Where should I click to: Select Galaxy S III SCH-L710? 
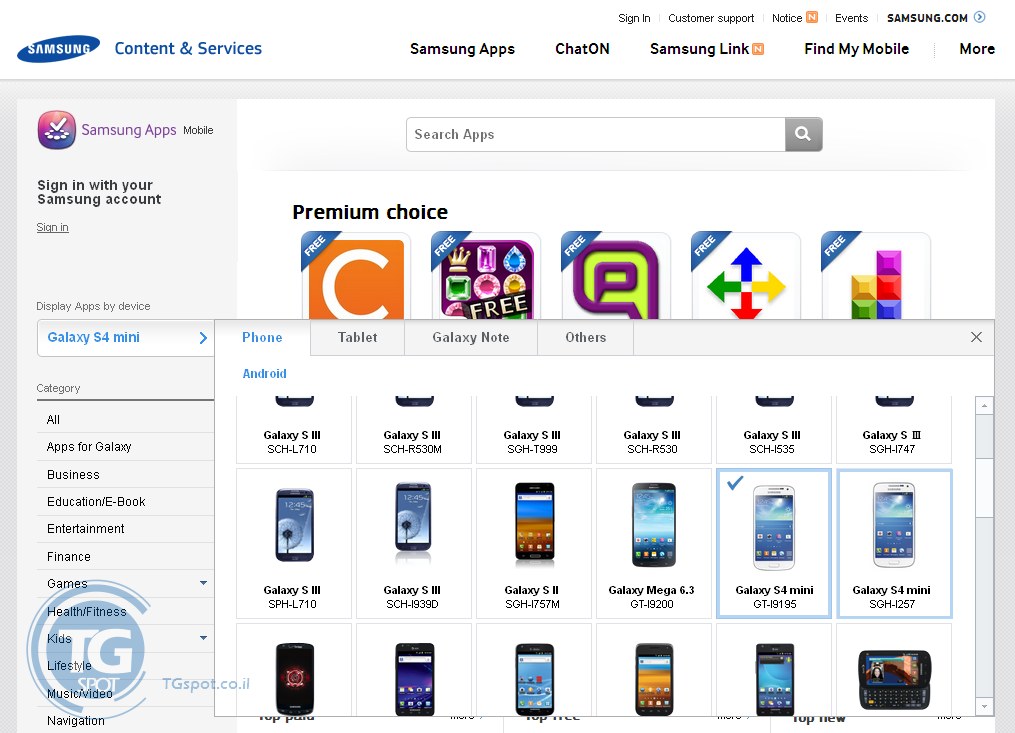294,429
